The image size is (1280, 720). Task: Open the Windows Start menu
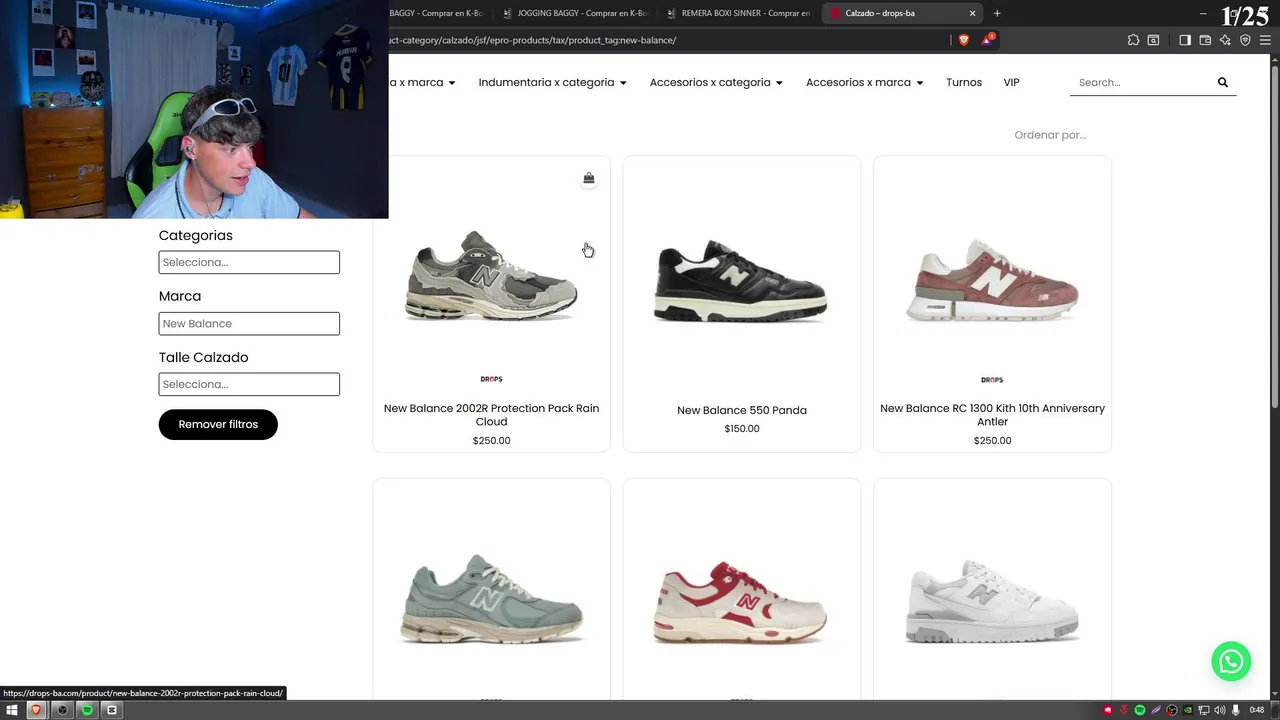click(x=12, y=710)
